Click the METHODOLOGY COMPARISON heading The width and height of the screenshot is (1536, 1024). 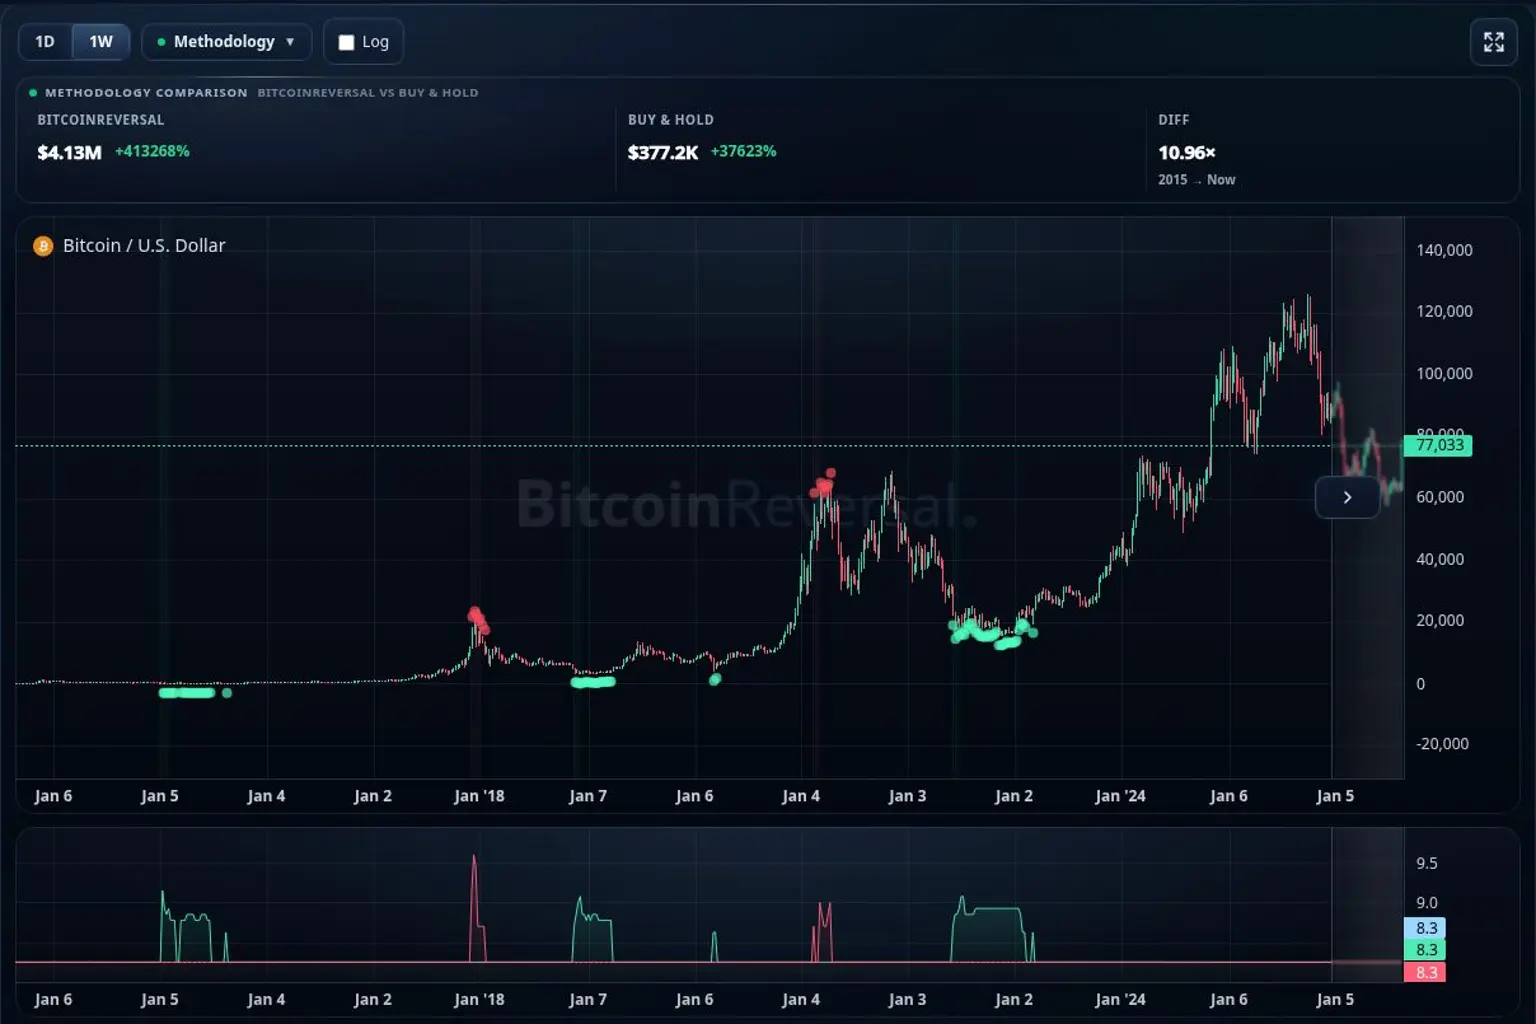coord(146,93)
